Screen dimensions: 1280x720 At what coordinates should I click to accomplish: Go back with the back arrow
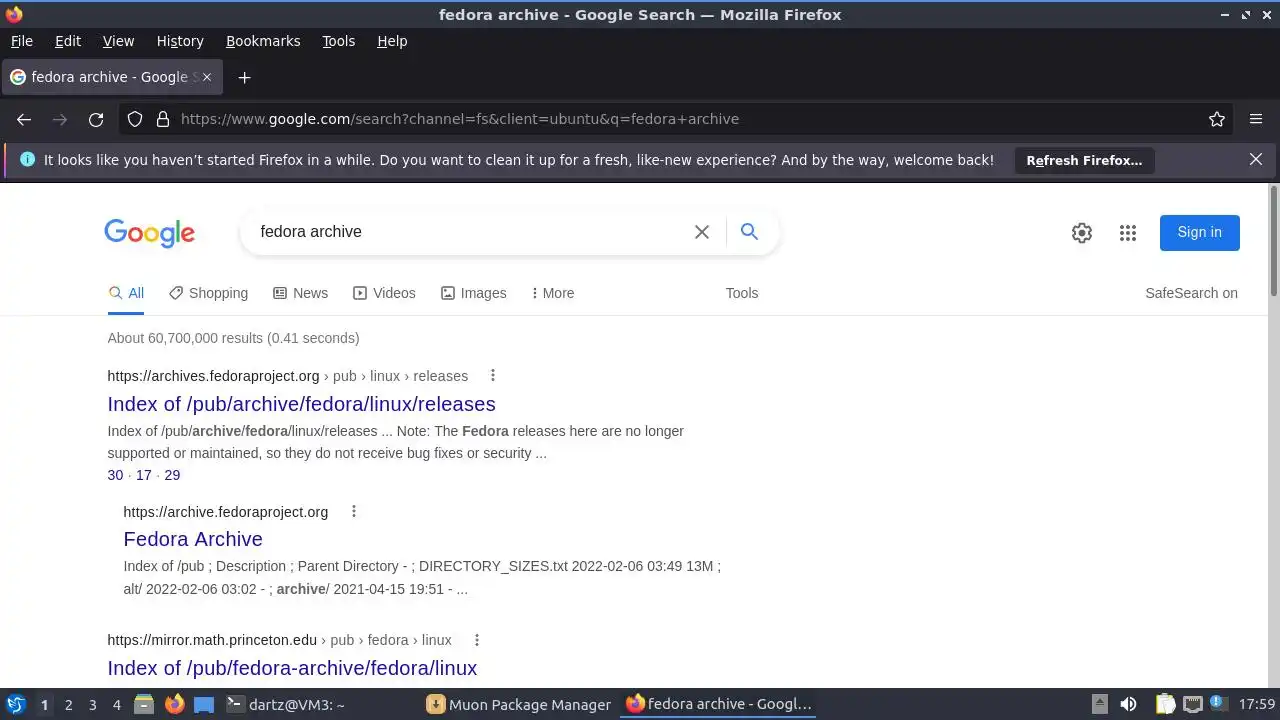24,119
